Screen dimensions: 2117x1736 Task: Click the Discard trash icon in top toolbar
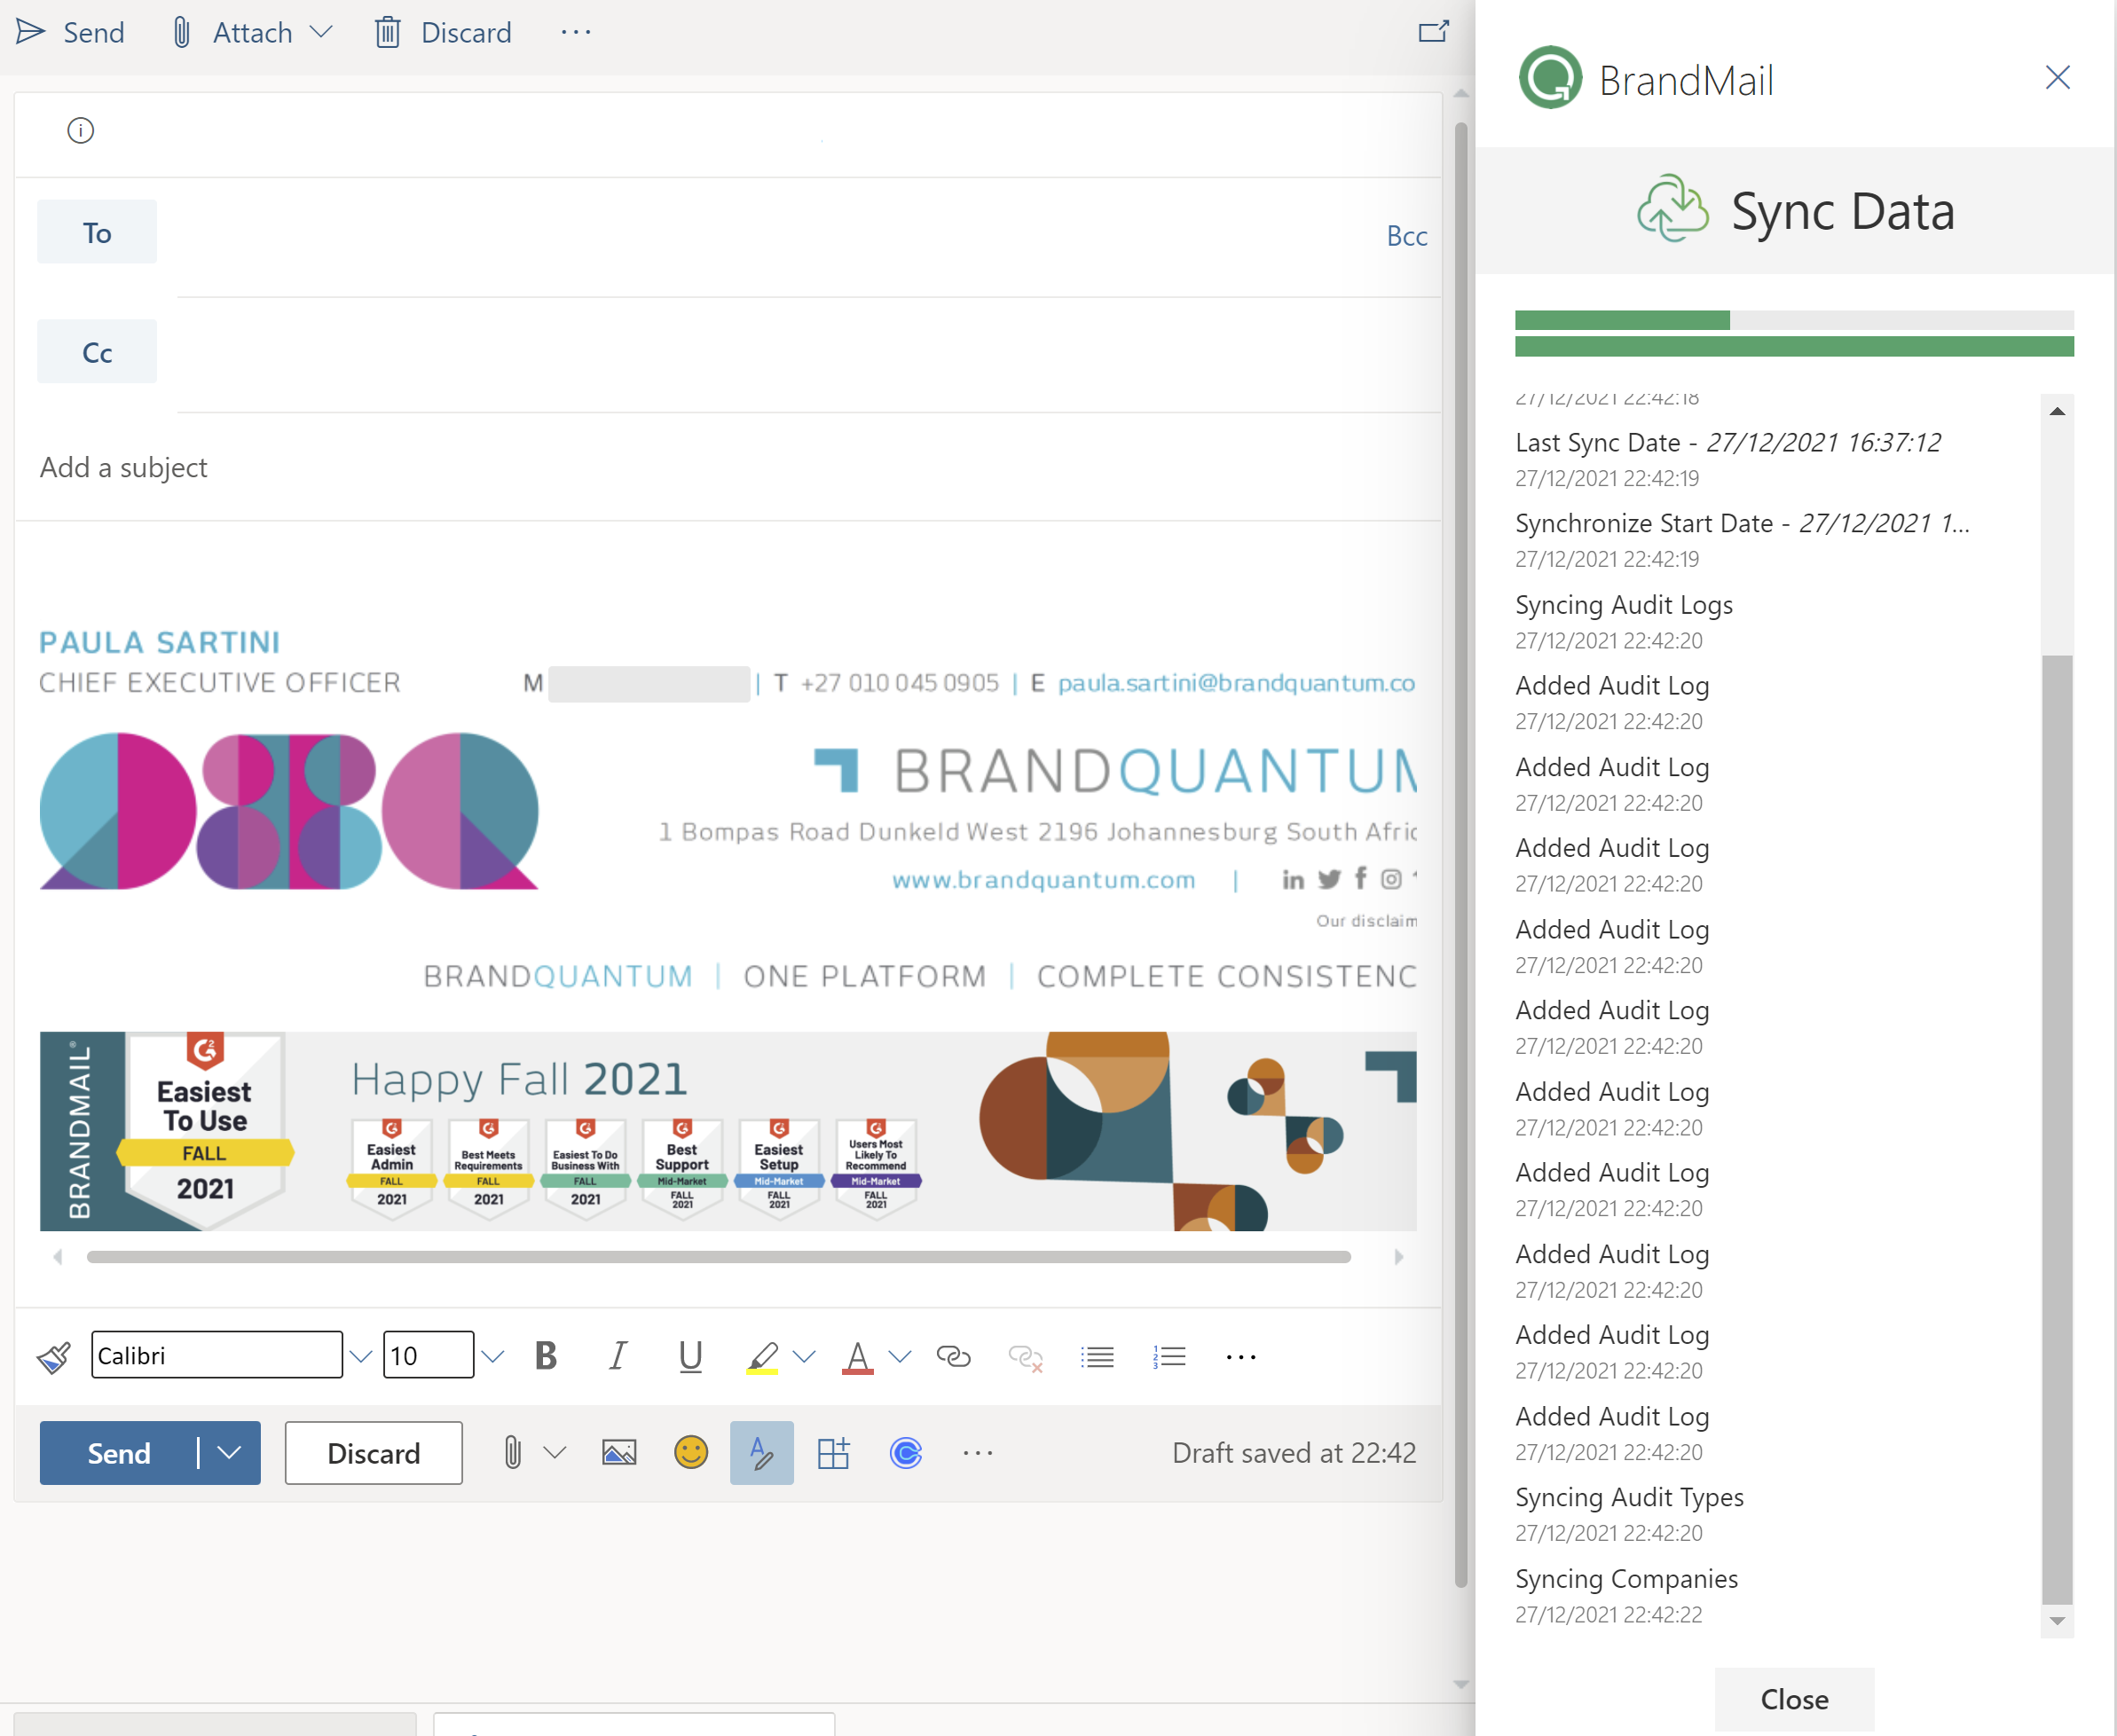(388, 32)
